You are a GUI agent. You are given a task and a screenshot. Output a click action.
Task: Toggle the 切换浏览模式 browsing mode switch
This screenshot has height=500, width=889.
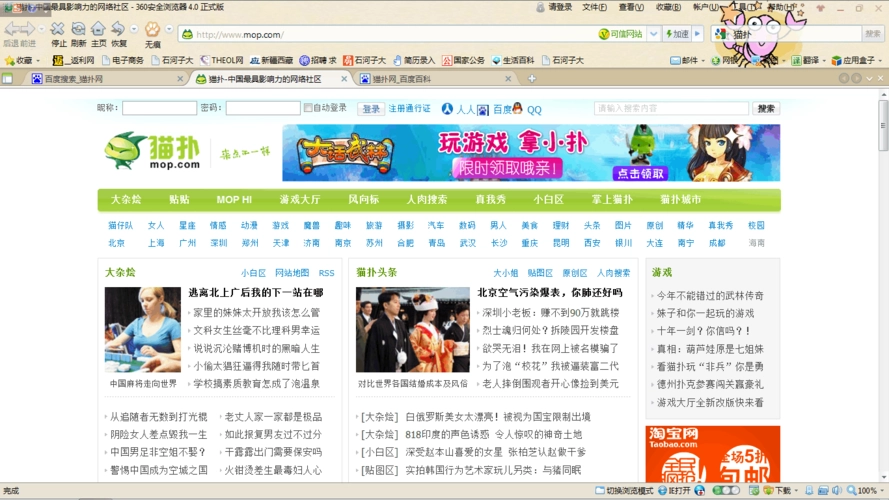point(623,491)
